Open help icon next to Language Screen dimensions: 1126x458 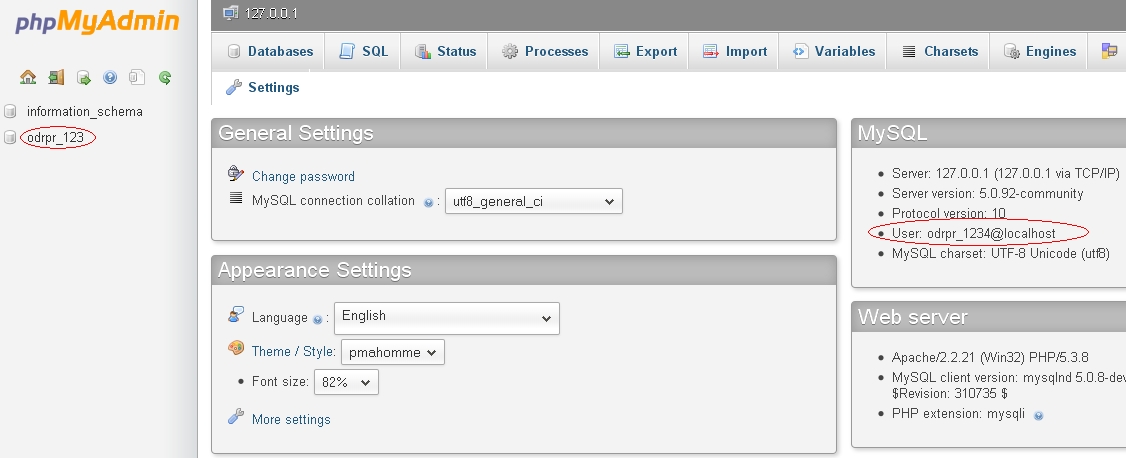click(x=317, y=320)
